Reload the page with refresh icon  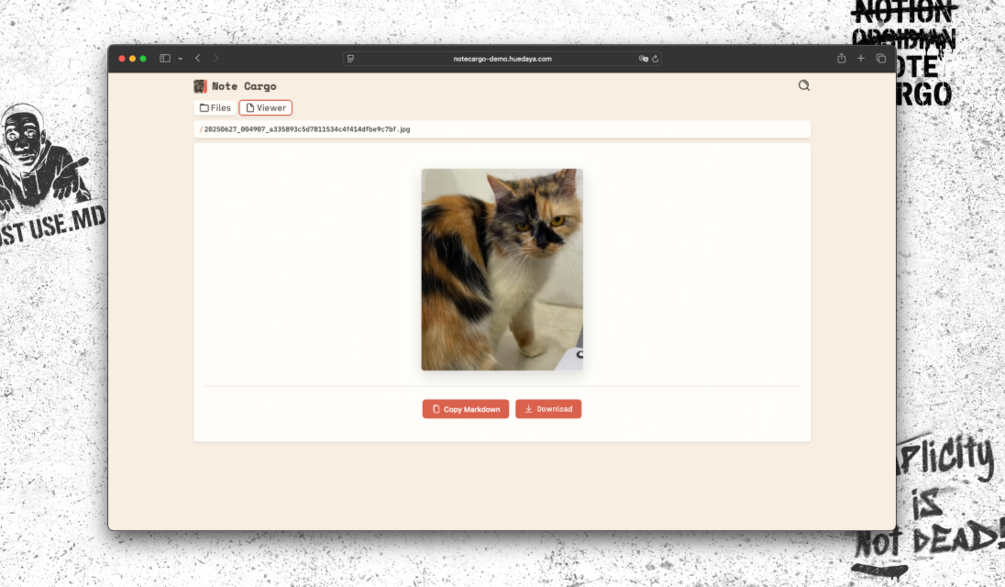point(655,59)
